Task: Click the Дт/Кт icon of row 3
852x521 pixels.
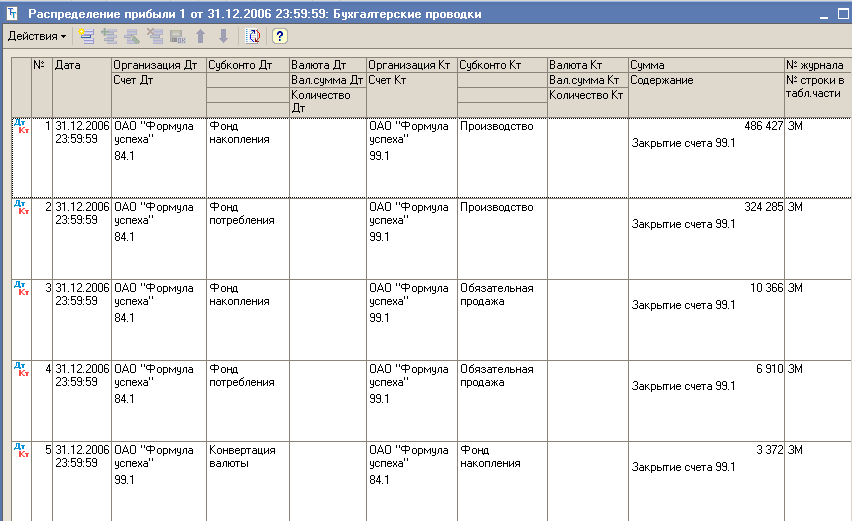Action: coord(21,287)
